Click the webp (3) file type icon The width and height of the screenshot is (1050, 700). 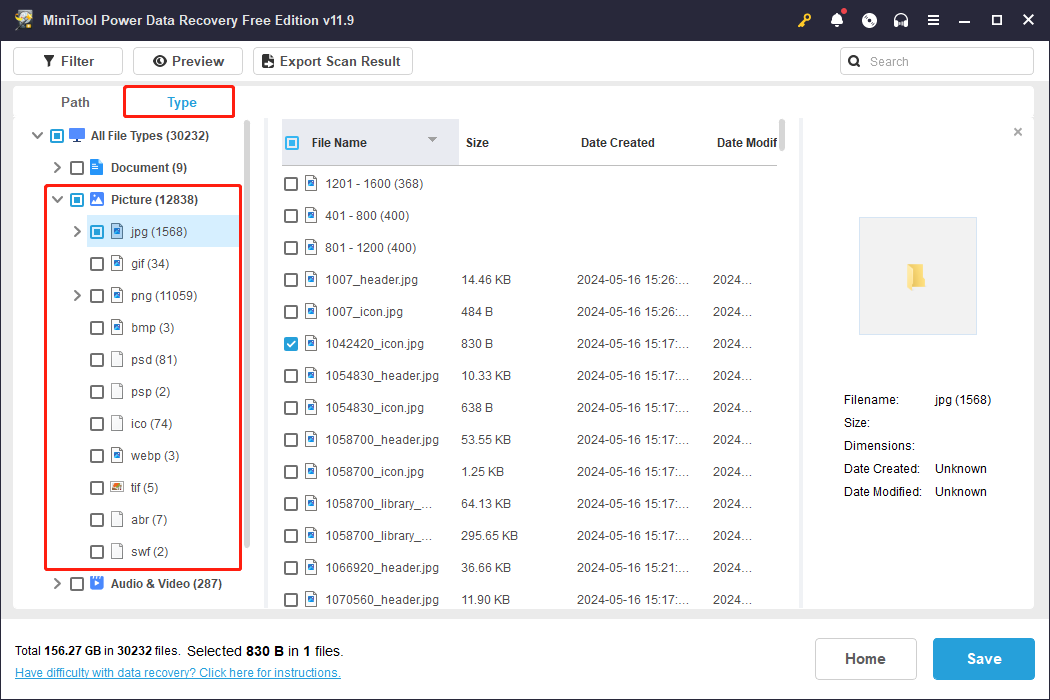point(117,456)
